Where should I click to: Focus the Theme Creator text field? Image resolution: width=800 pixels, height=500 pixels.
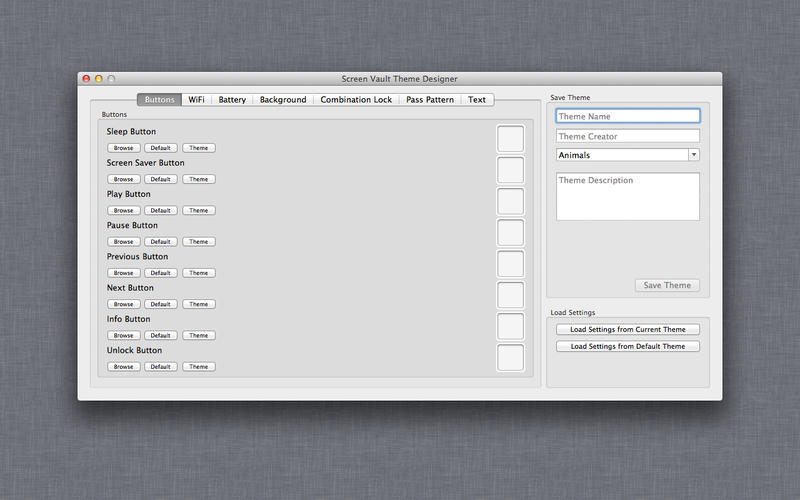tap(627, 136)
